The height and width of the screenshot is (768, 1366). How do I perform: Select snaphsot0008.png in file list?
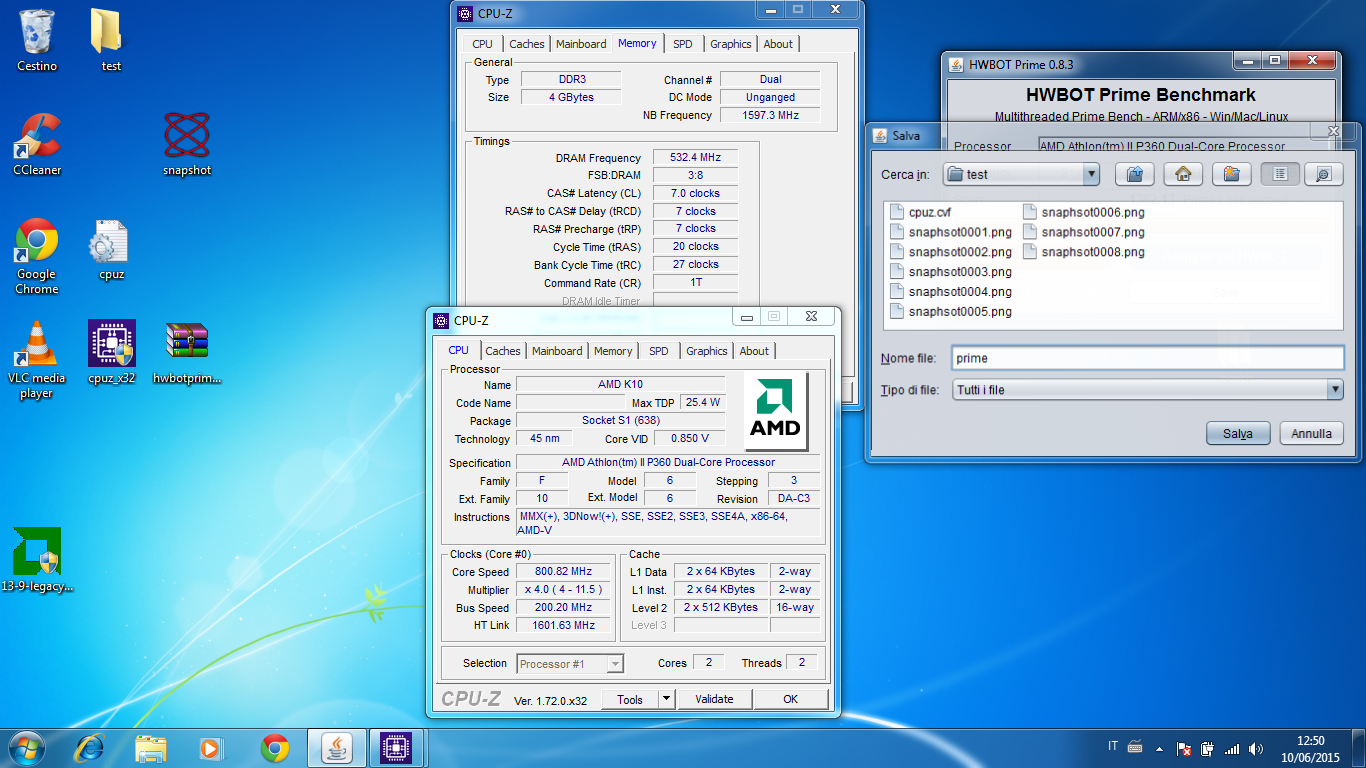tap(1083, 252)
